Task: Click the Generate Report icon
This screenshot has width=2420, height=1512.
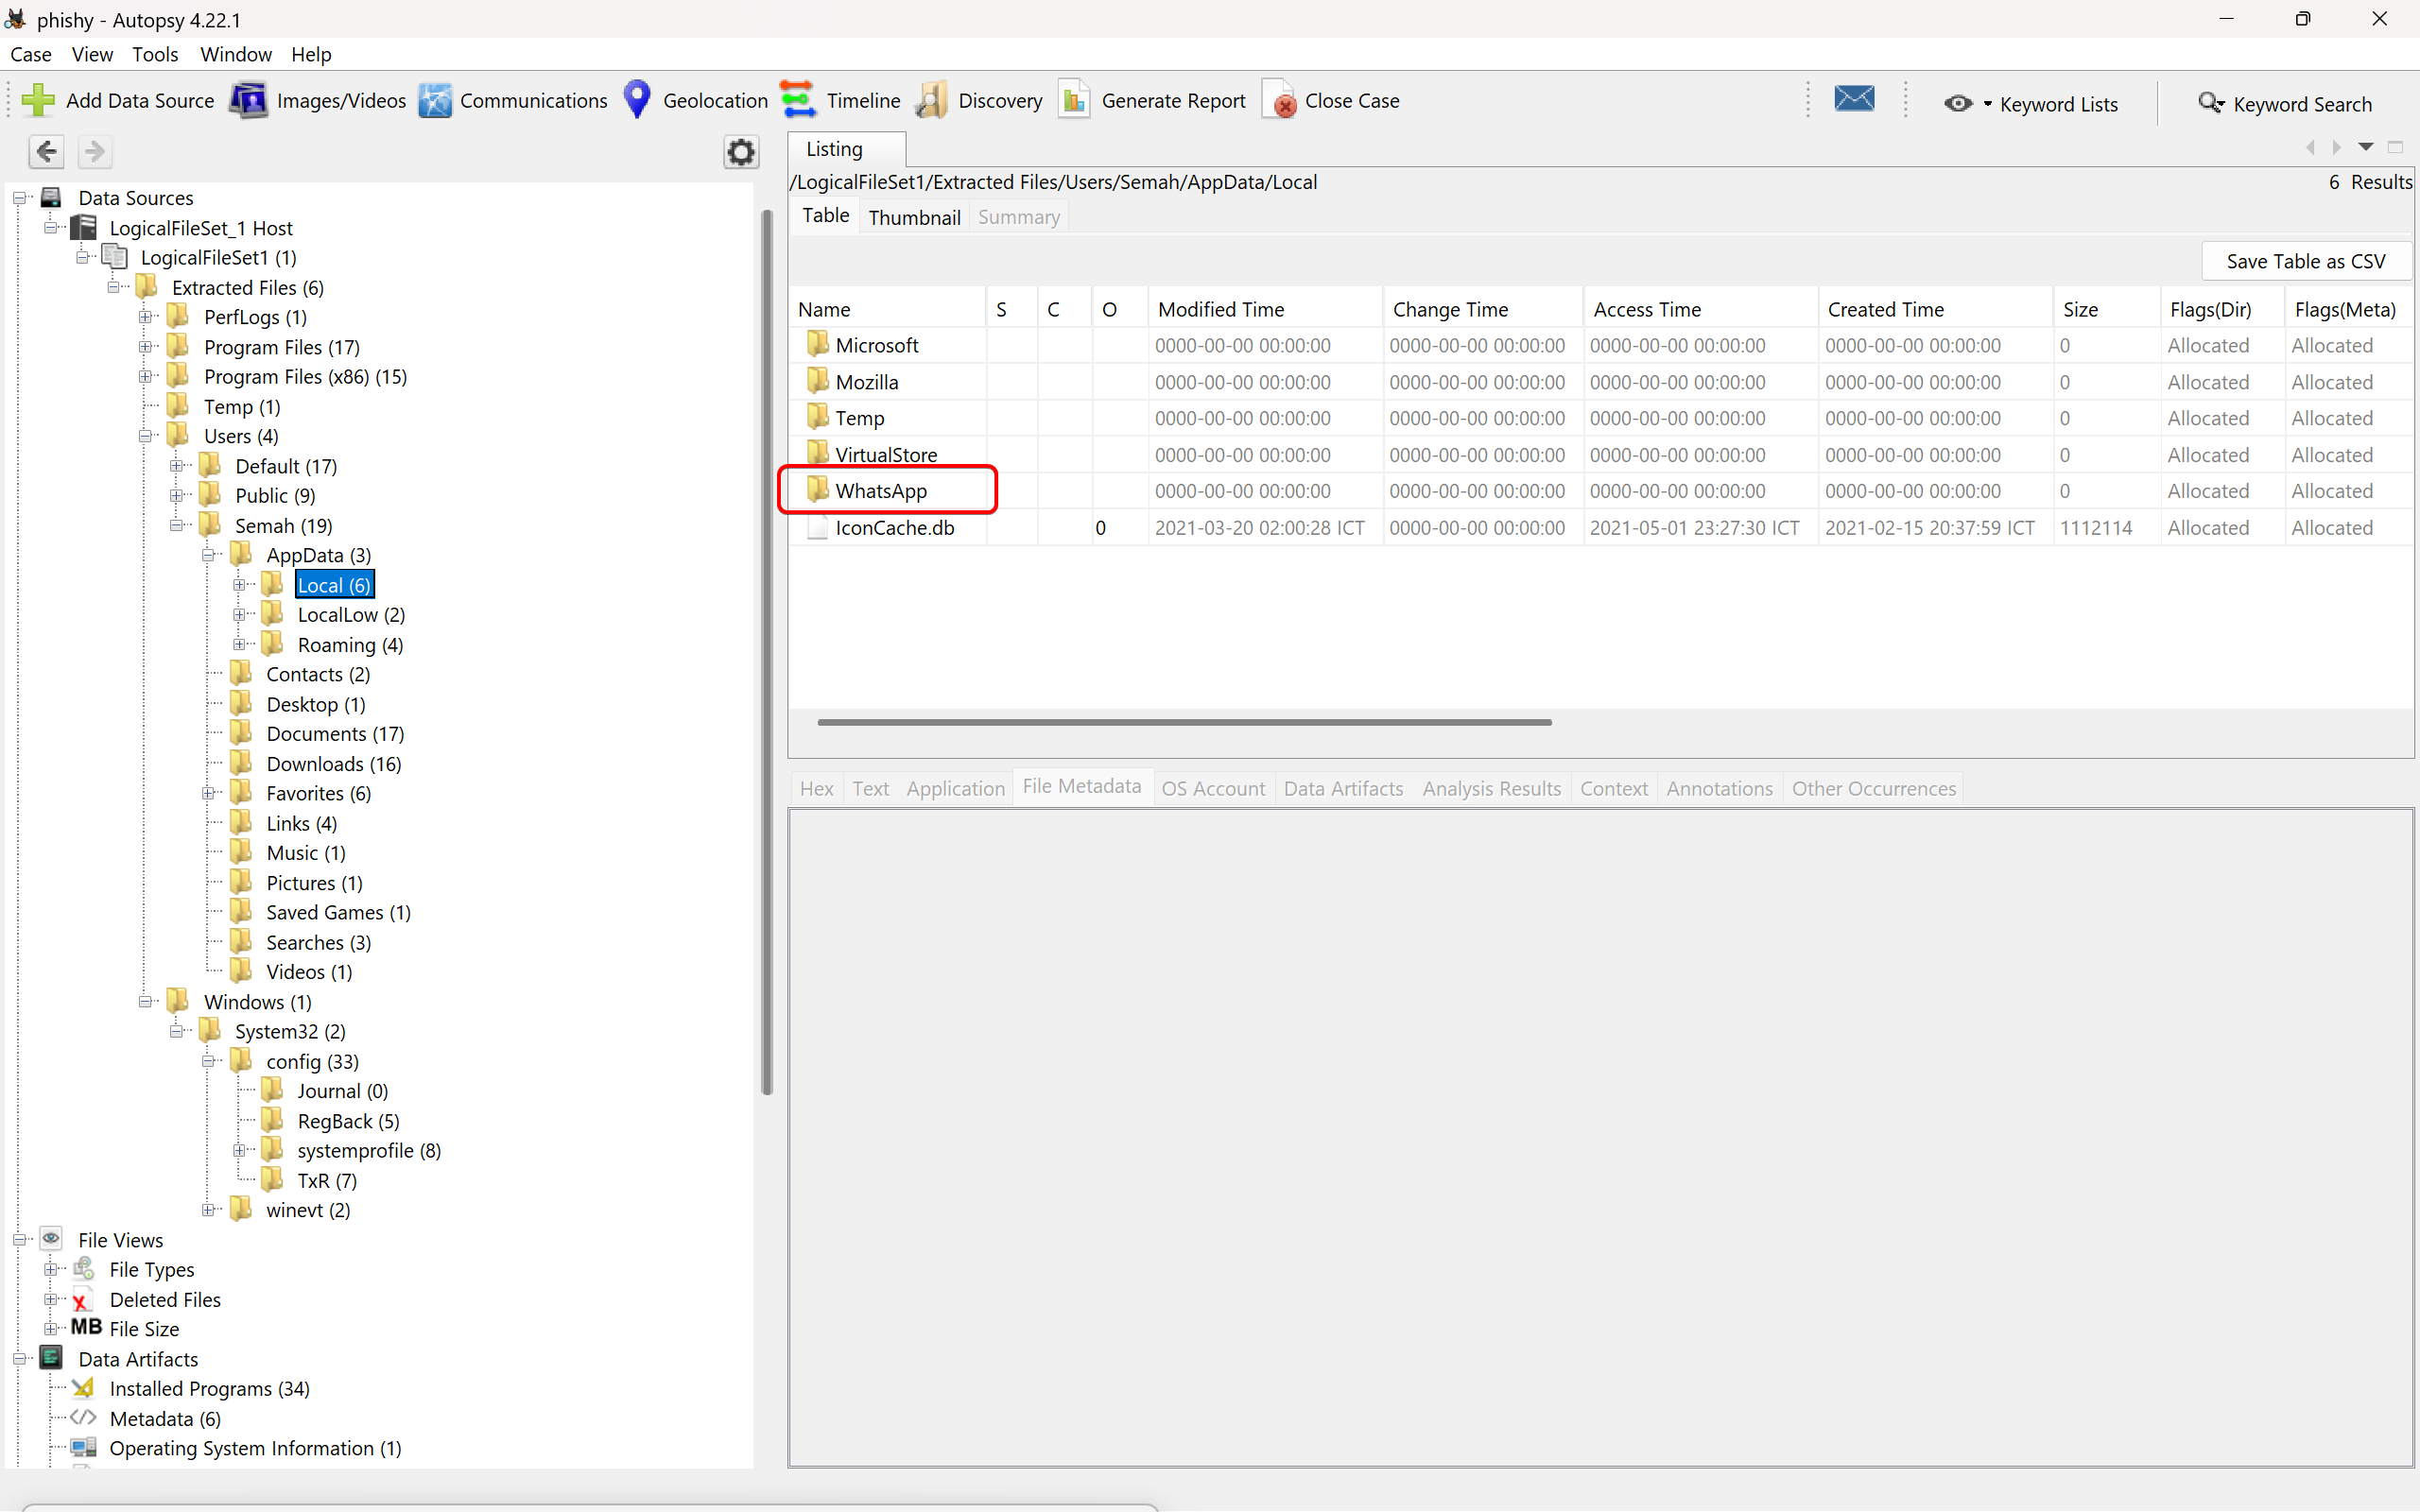Action: pos(1074,100)
